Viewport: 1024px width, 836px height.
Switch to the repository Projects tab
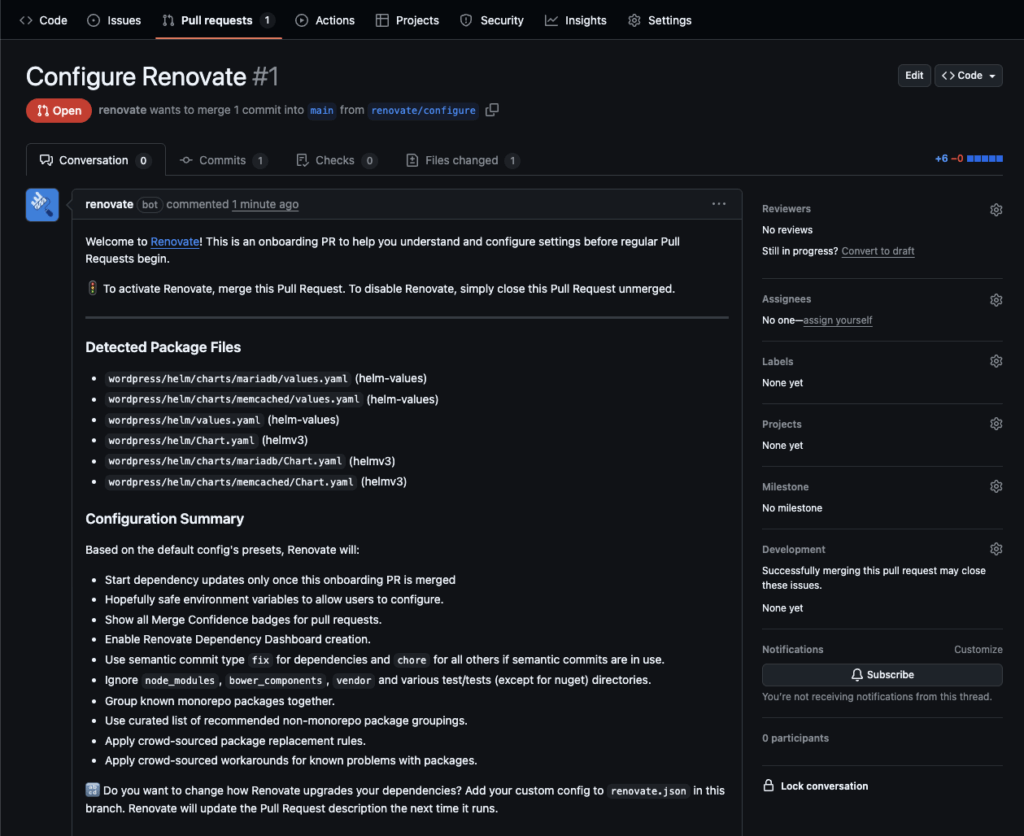tap(408, 20)
